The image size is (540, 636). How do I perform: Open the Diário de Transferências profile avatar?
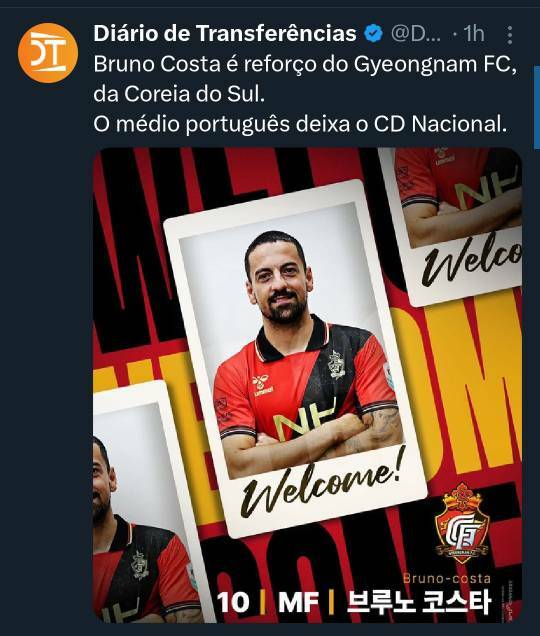click(x=48, y=53)
